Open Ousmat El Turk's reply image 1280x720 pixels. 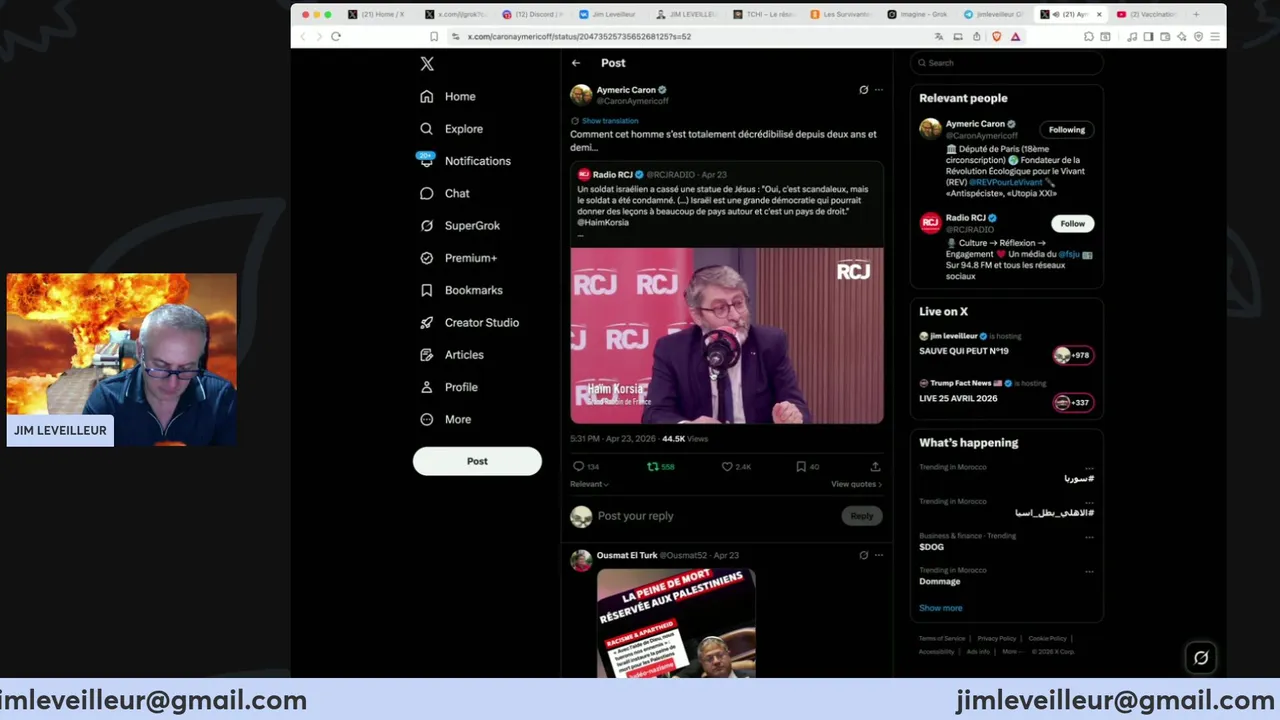[x=676, y=624]
